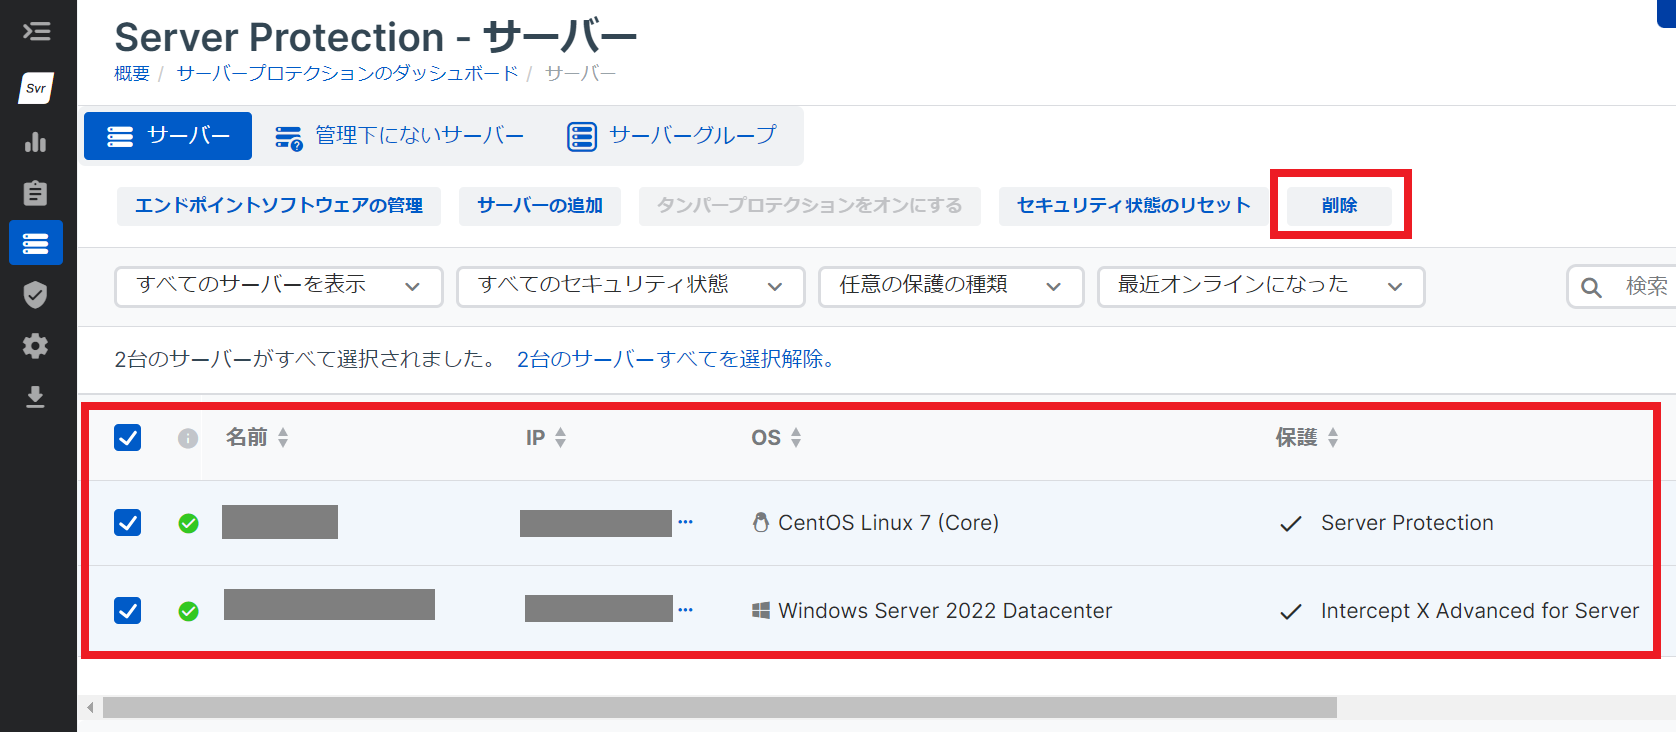Open the clipboard reports icon in sidebar
The image size is (1676, 732).
point(36,192)
